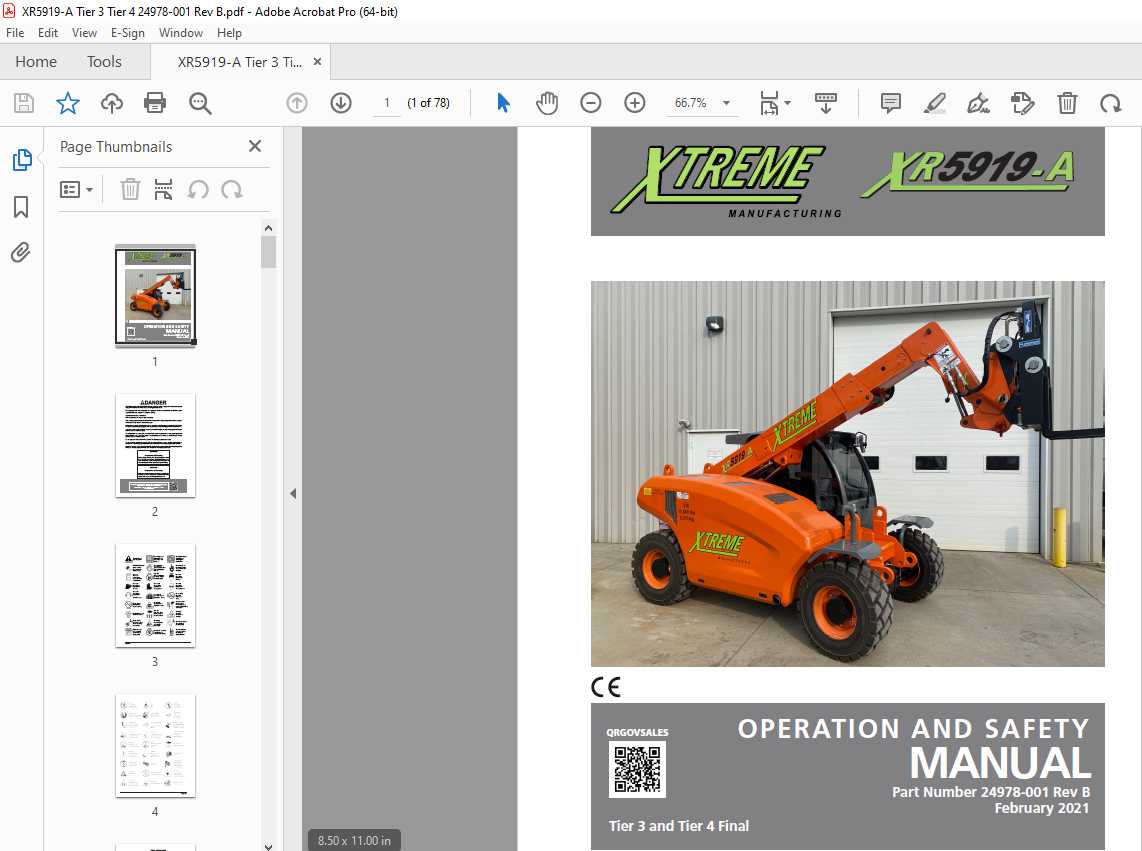Click the insert pages thumbnail icon
Viewport: 1142px width, 851px height.
(x=163, y=189)
